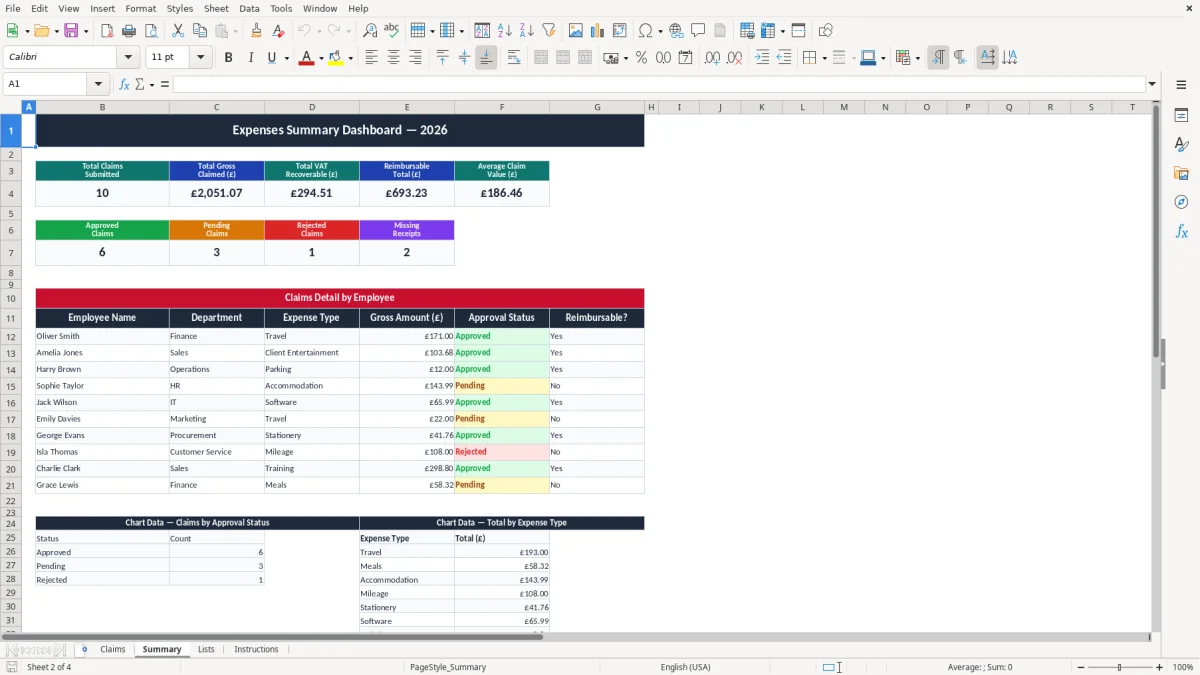Open sidebar Gallery icon
This screenshot has width=1200, height=675.
coord(1181,173)
